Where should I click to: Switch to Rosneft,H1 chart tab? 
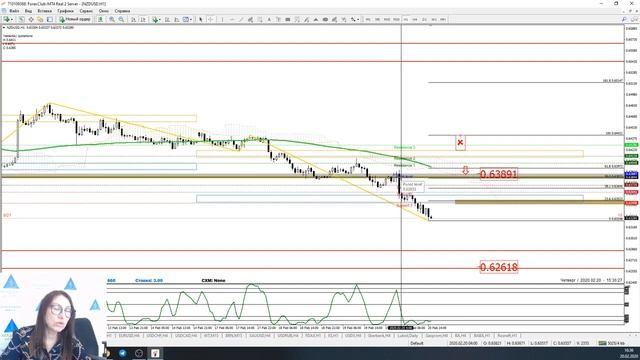507,336
